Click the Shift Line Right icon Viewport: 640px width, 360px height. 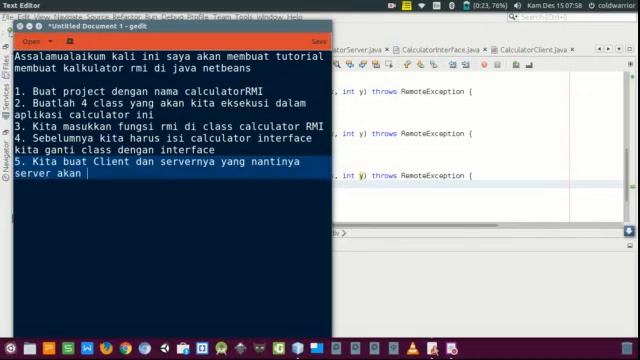coord(466,64)
